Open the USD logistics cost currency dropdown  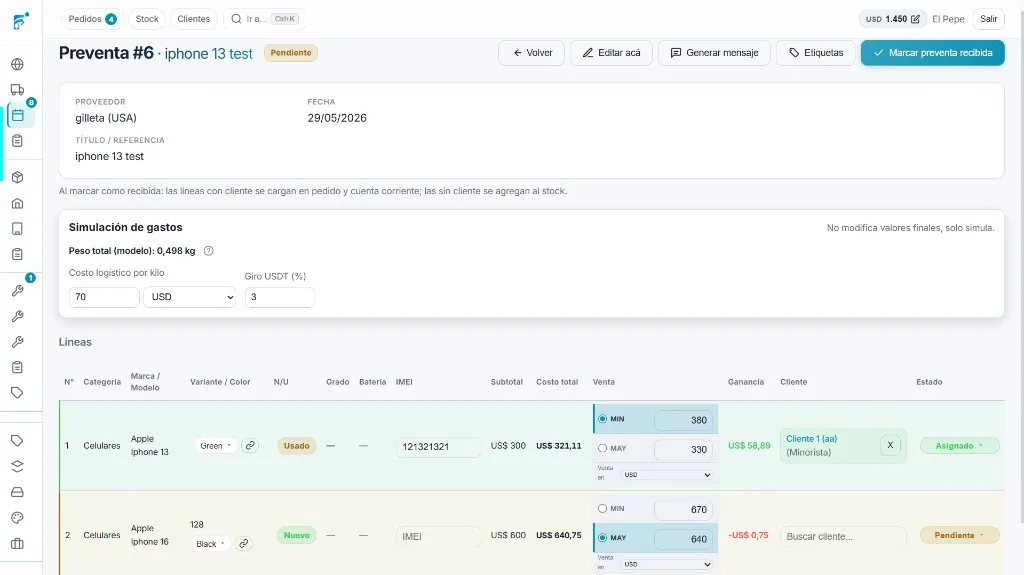click(x=189, y=297)
